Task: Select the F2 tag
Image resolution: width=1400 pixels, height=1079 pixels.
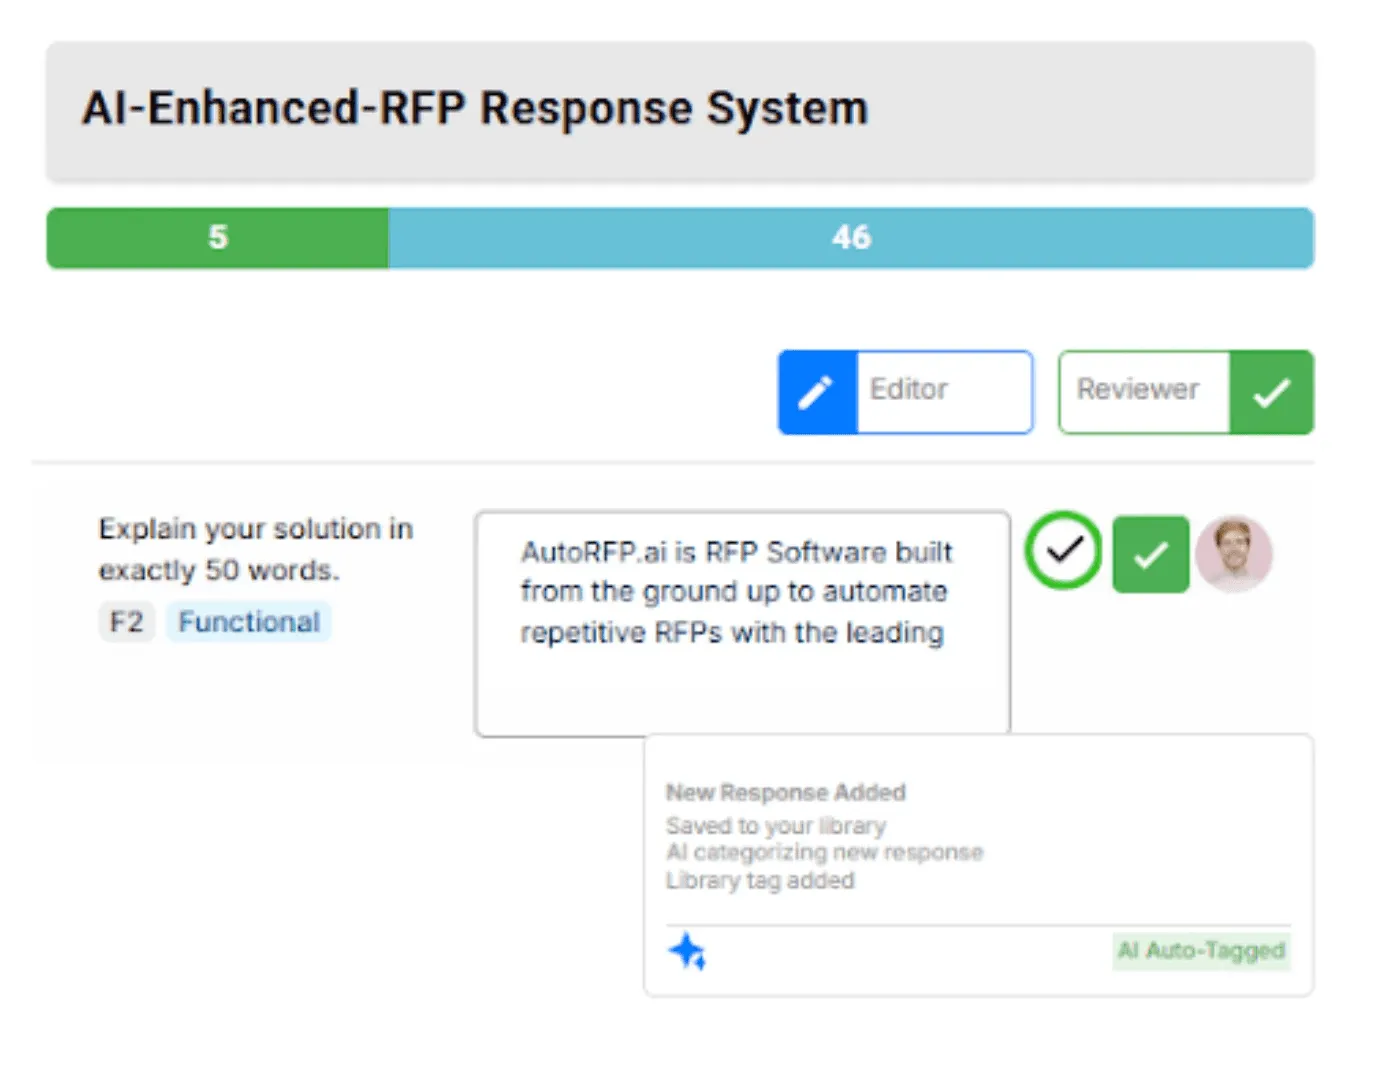Action: [x=126, y=622]
